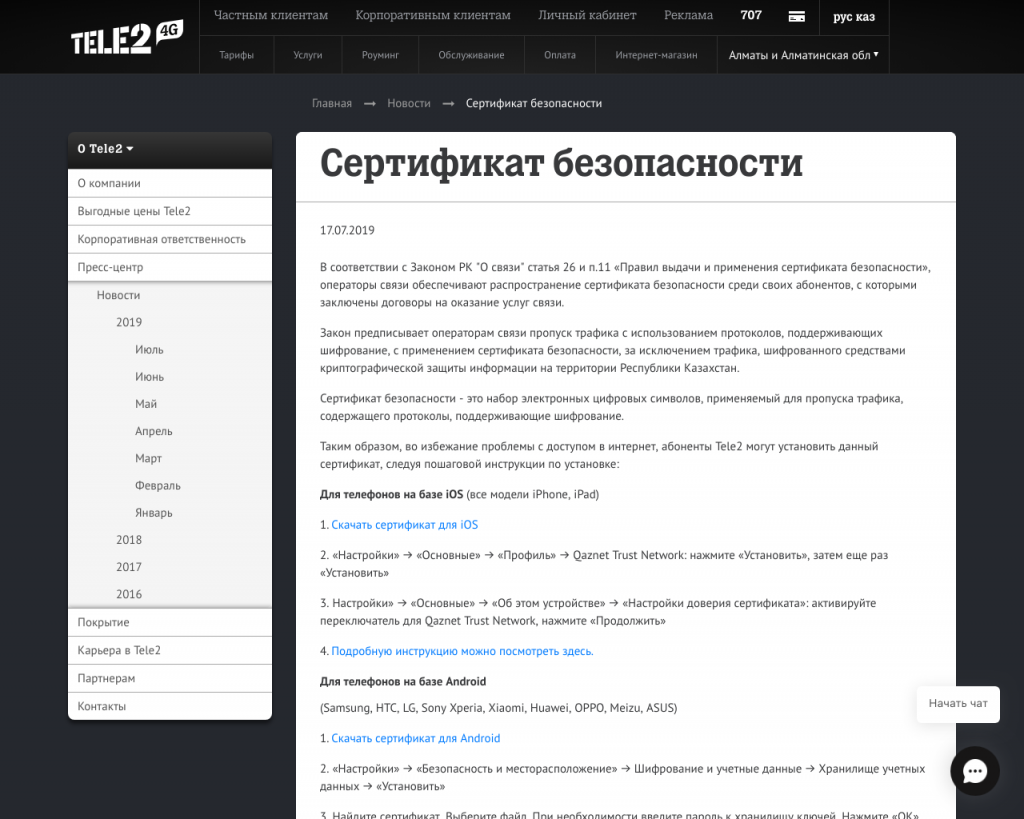Click the date 17.07.2019
Image resolution: width=1024 pixels, height=819 pixels.
(347, 231)
